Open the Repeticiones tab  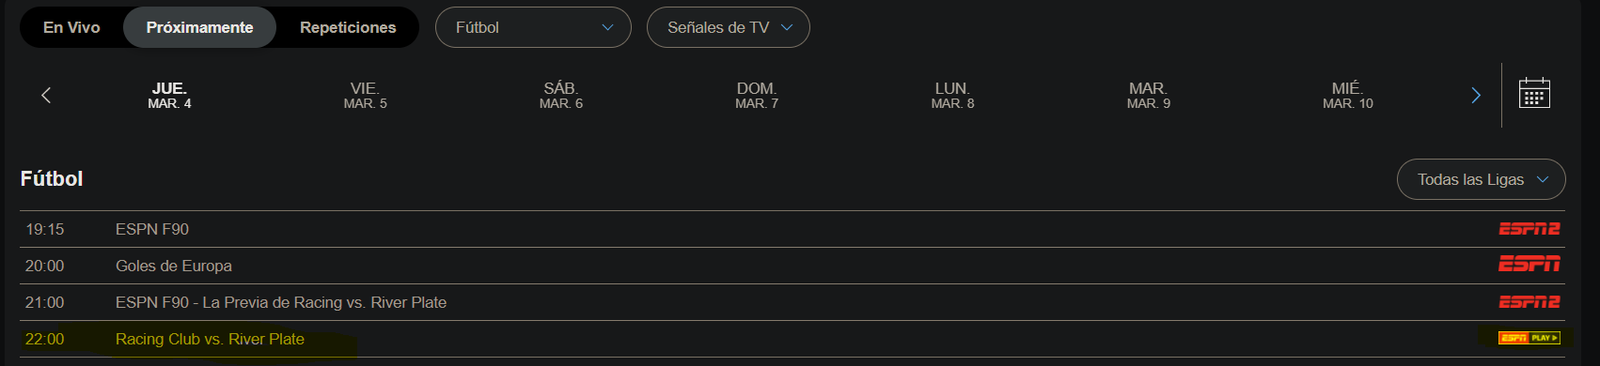[x=348, y=27]
